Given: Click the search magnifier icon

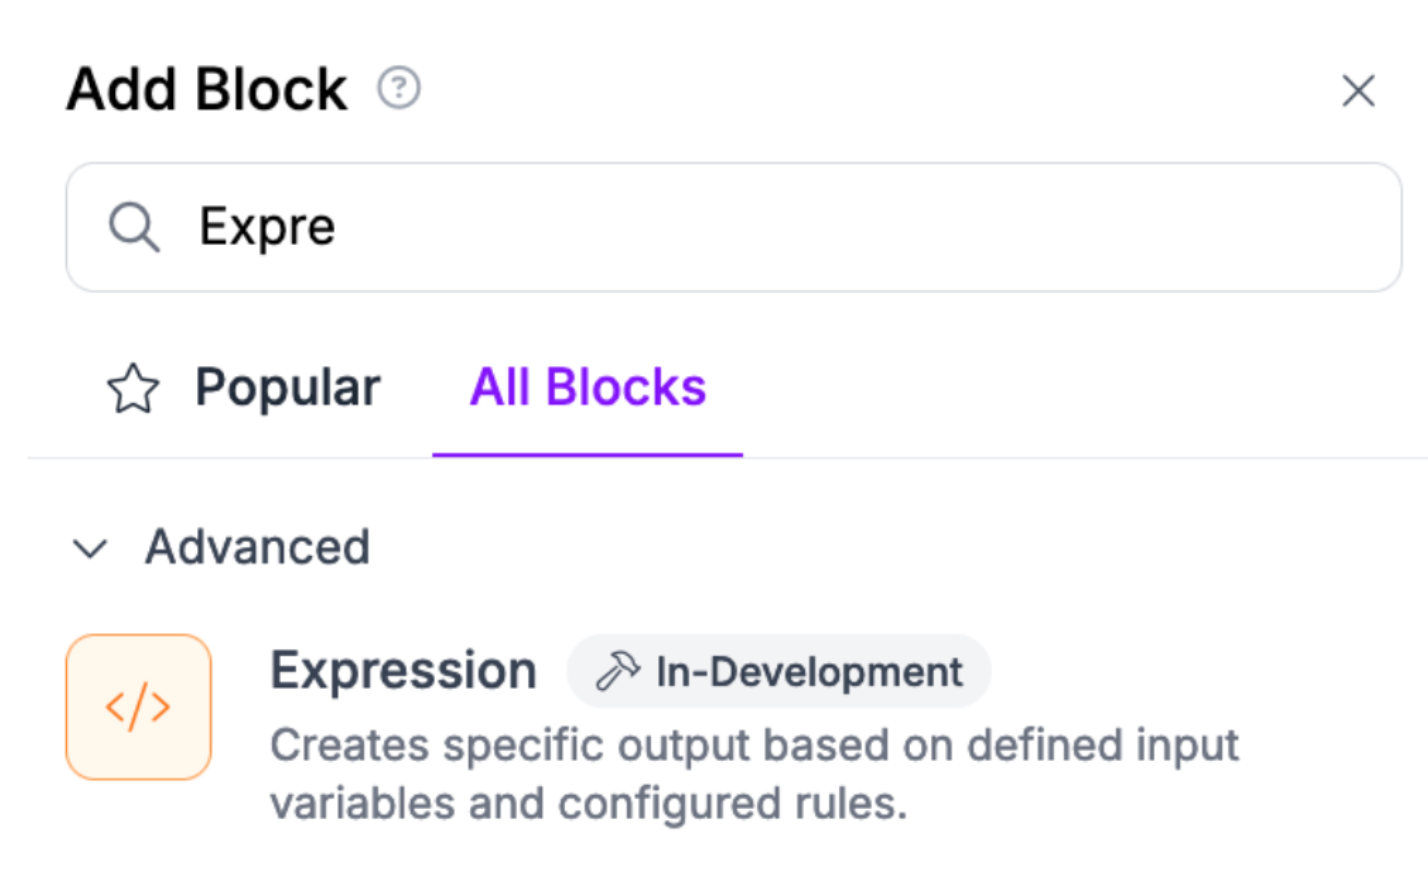Looking at the screenshot, I should [133, 227].
